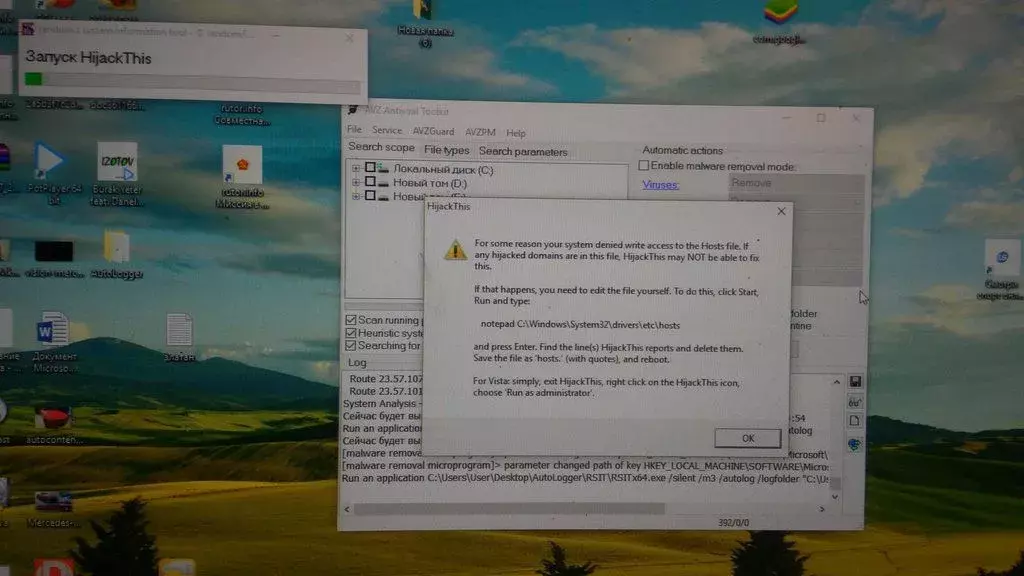Click the 392/0/0 status bar counter
Image resolution: width=1024 pixels, height=576 pixels.
(733, 522)
